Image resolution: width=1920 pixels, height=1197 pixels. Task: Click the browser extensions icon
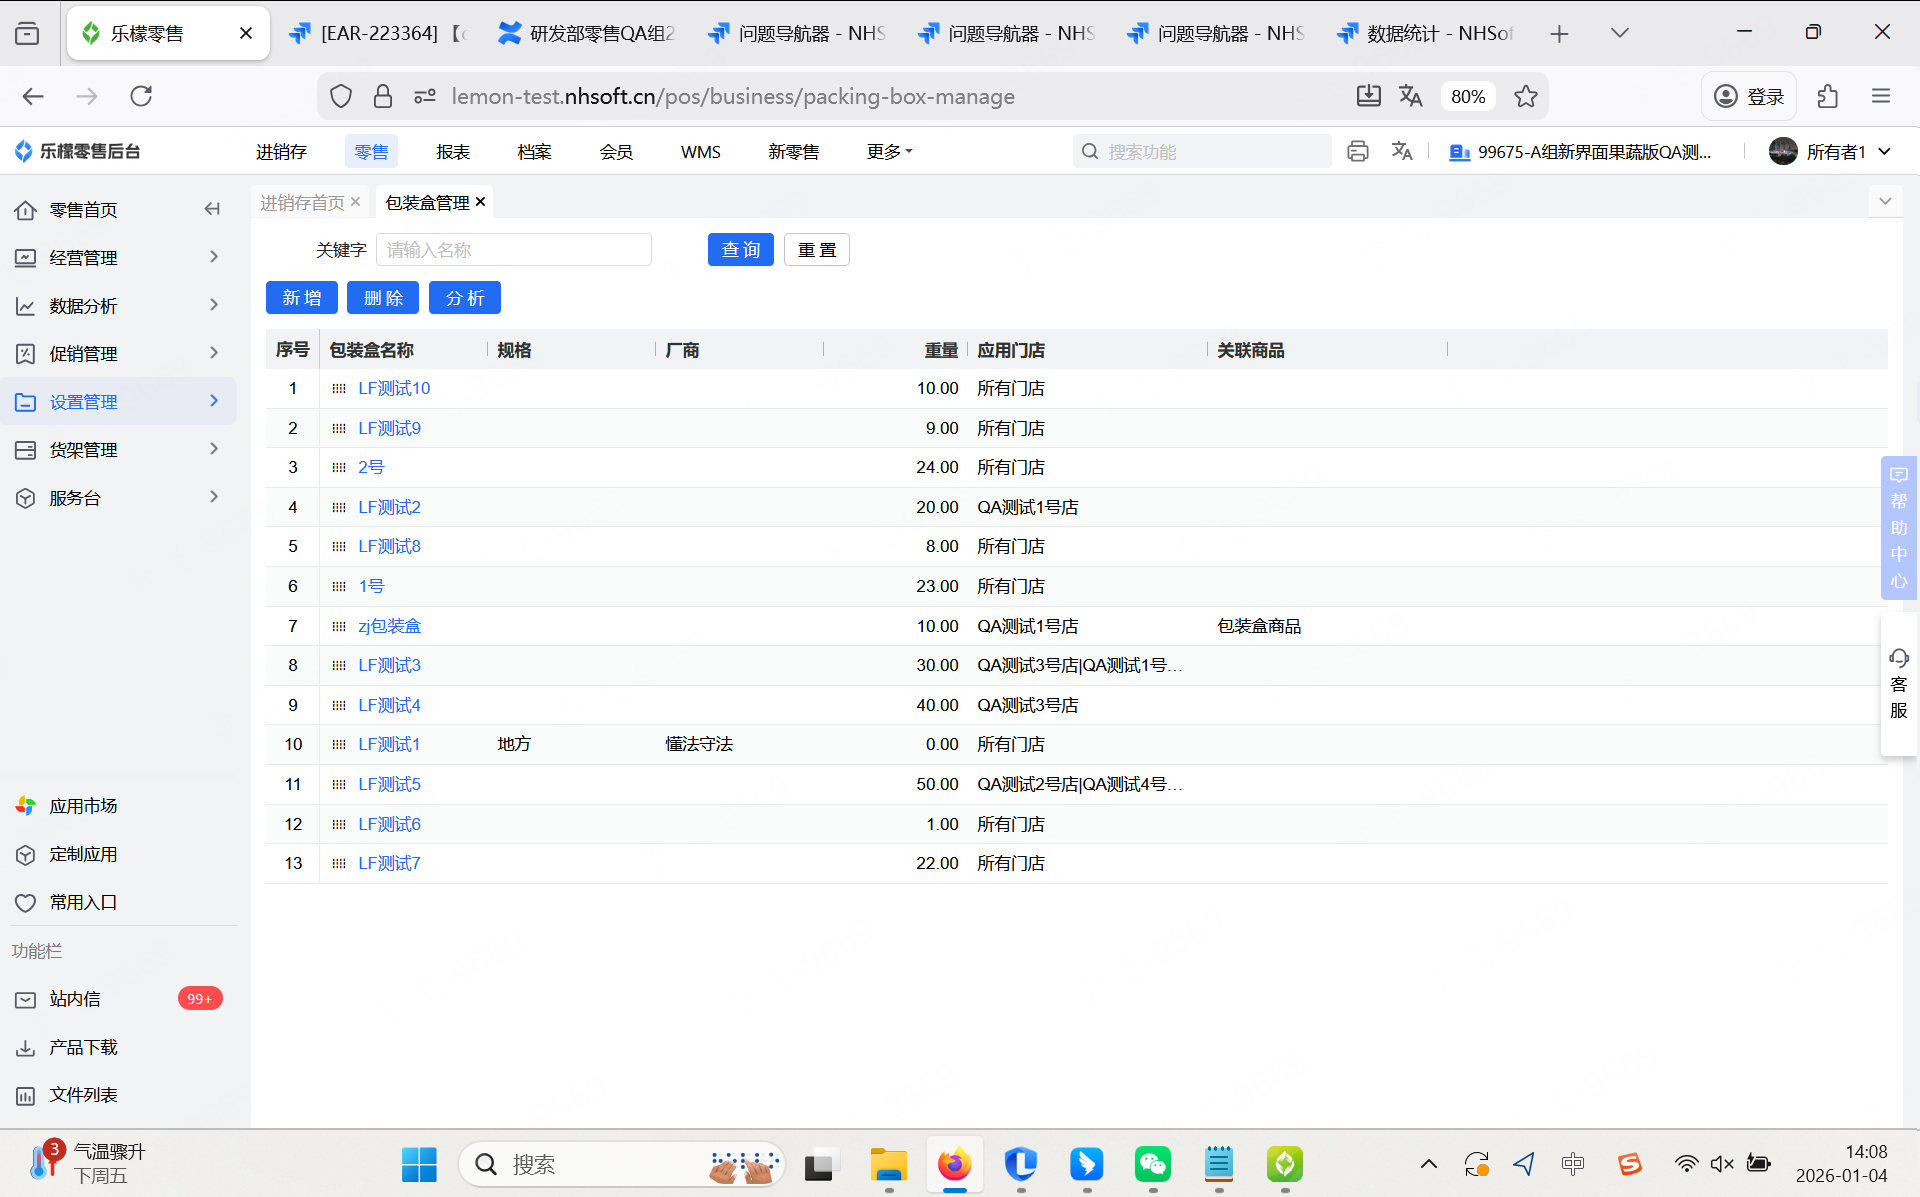(1828, 96)
